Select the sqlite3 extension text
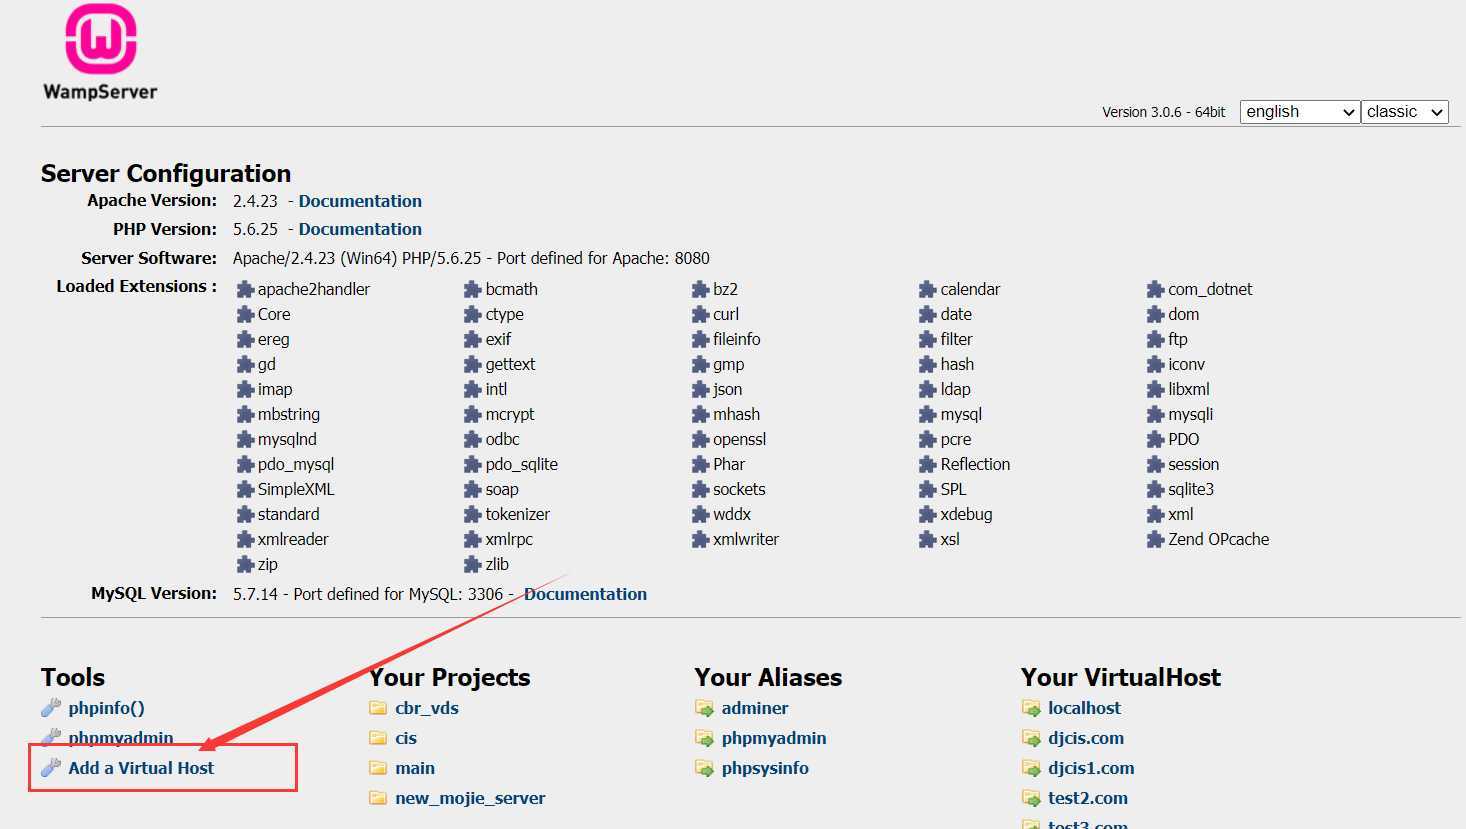This screenshot has width=1466, height=829. click(1191, 489)
